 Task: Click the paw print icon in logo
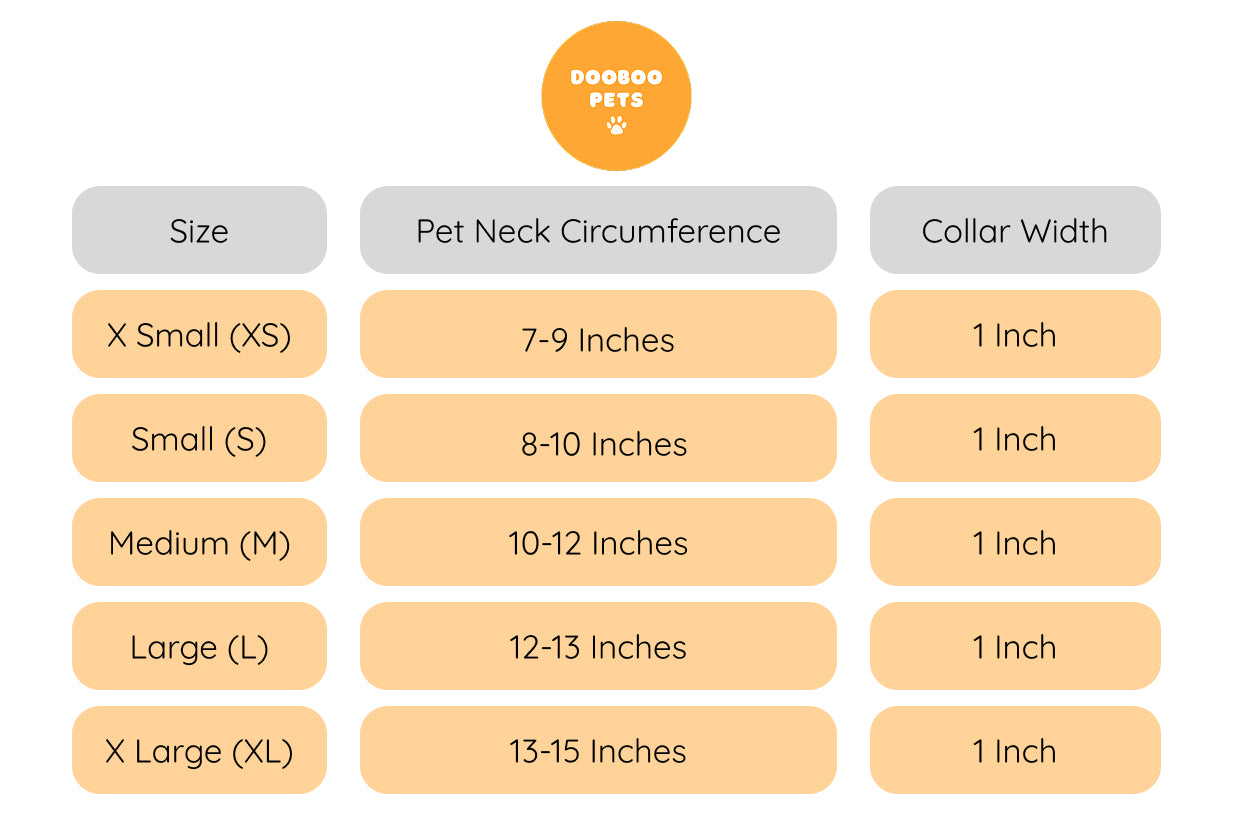point(616,125)
